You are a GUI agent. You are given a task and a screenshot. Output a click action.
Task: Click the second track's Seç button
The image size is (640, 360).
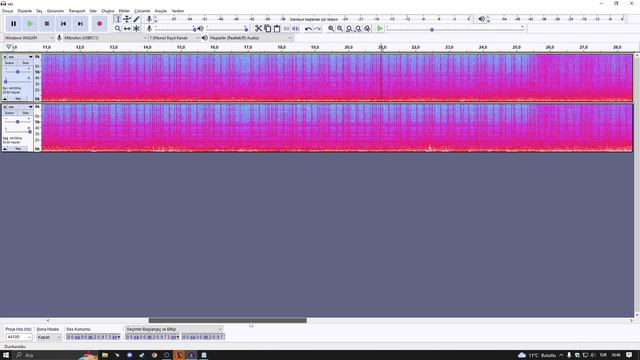18,149
